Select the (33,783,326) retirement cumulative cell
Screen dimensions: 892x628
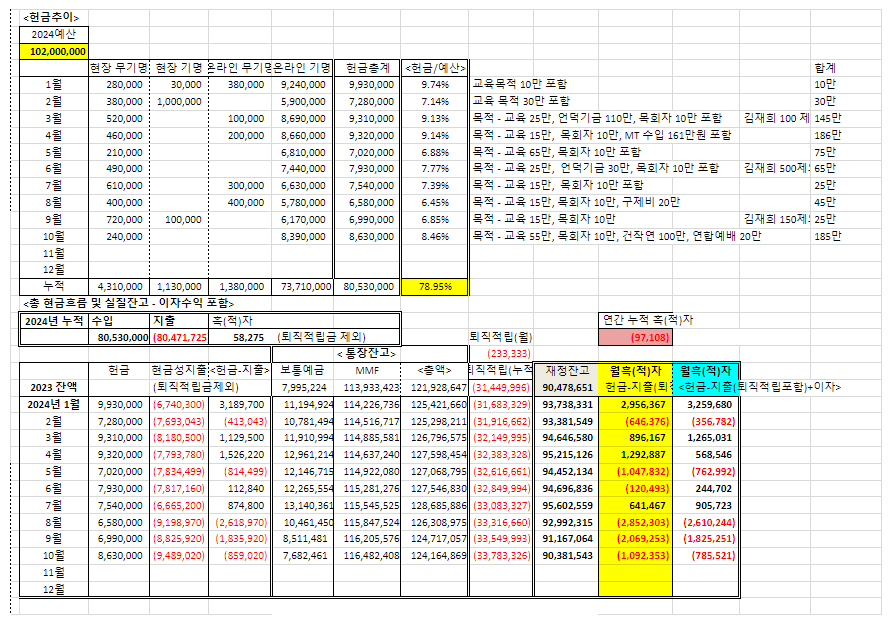point(501,556)
